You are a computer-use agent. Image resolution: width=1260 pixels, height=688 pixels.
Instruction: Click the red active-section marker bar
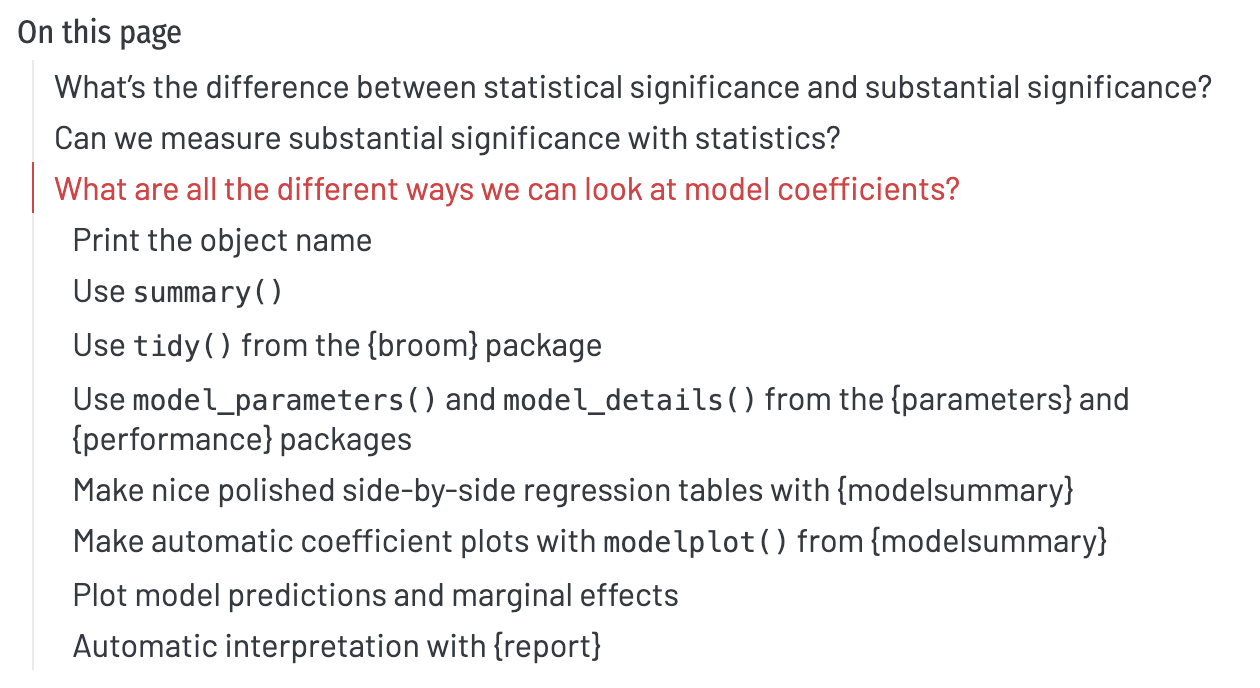33,188
